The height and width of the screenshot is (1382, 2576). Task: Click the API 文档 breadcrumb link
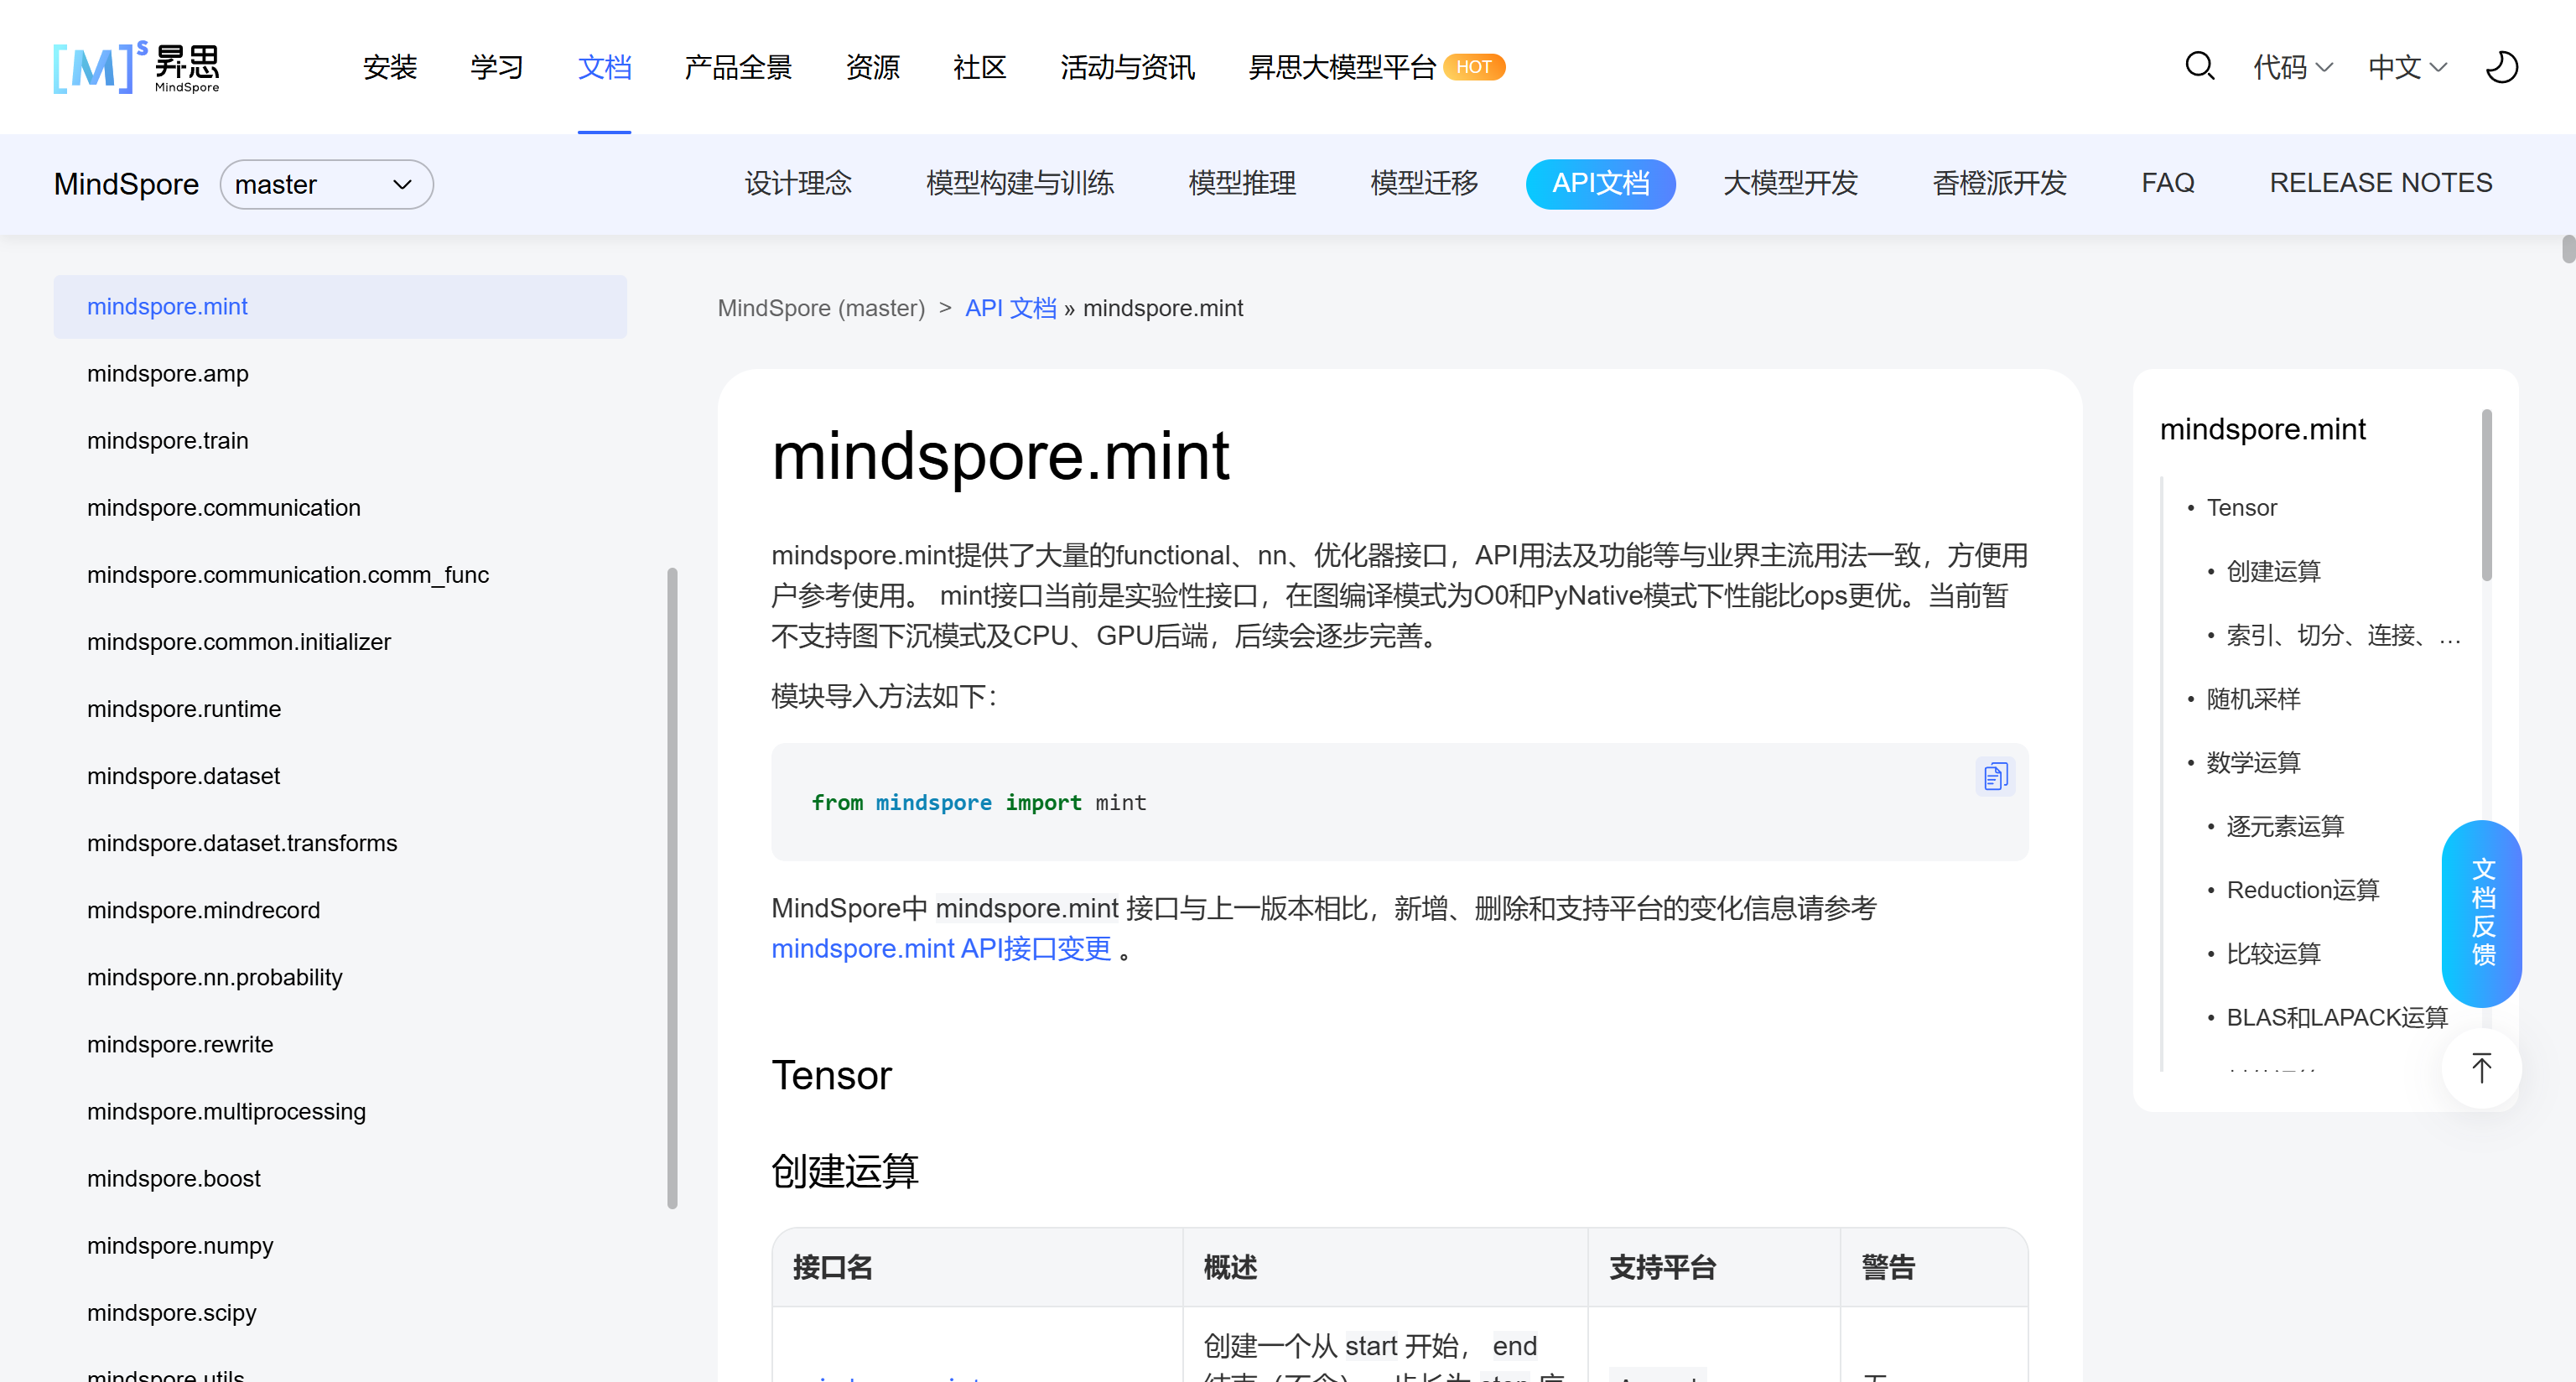pyautogui.click(x=1010, y=308)
